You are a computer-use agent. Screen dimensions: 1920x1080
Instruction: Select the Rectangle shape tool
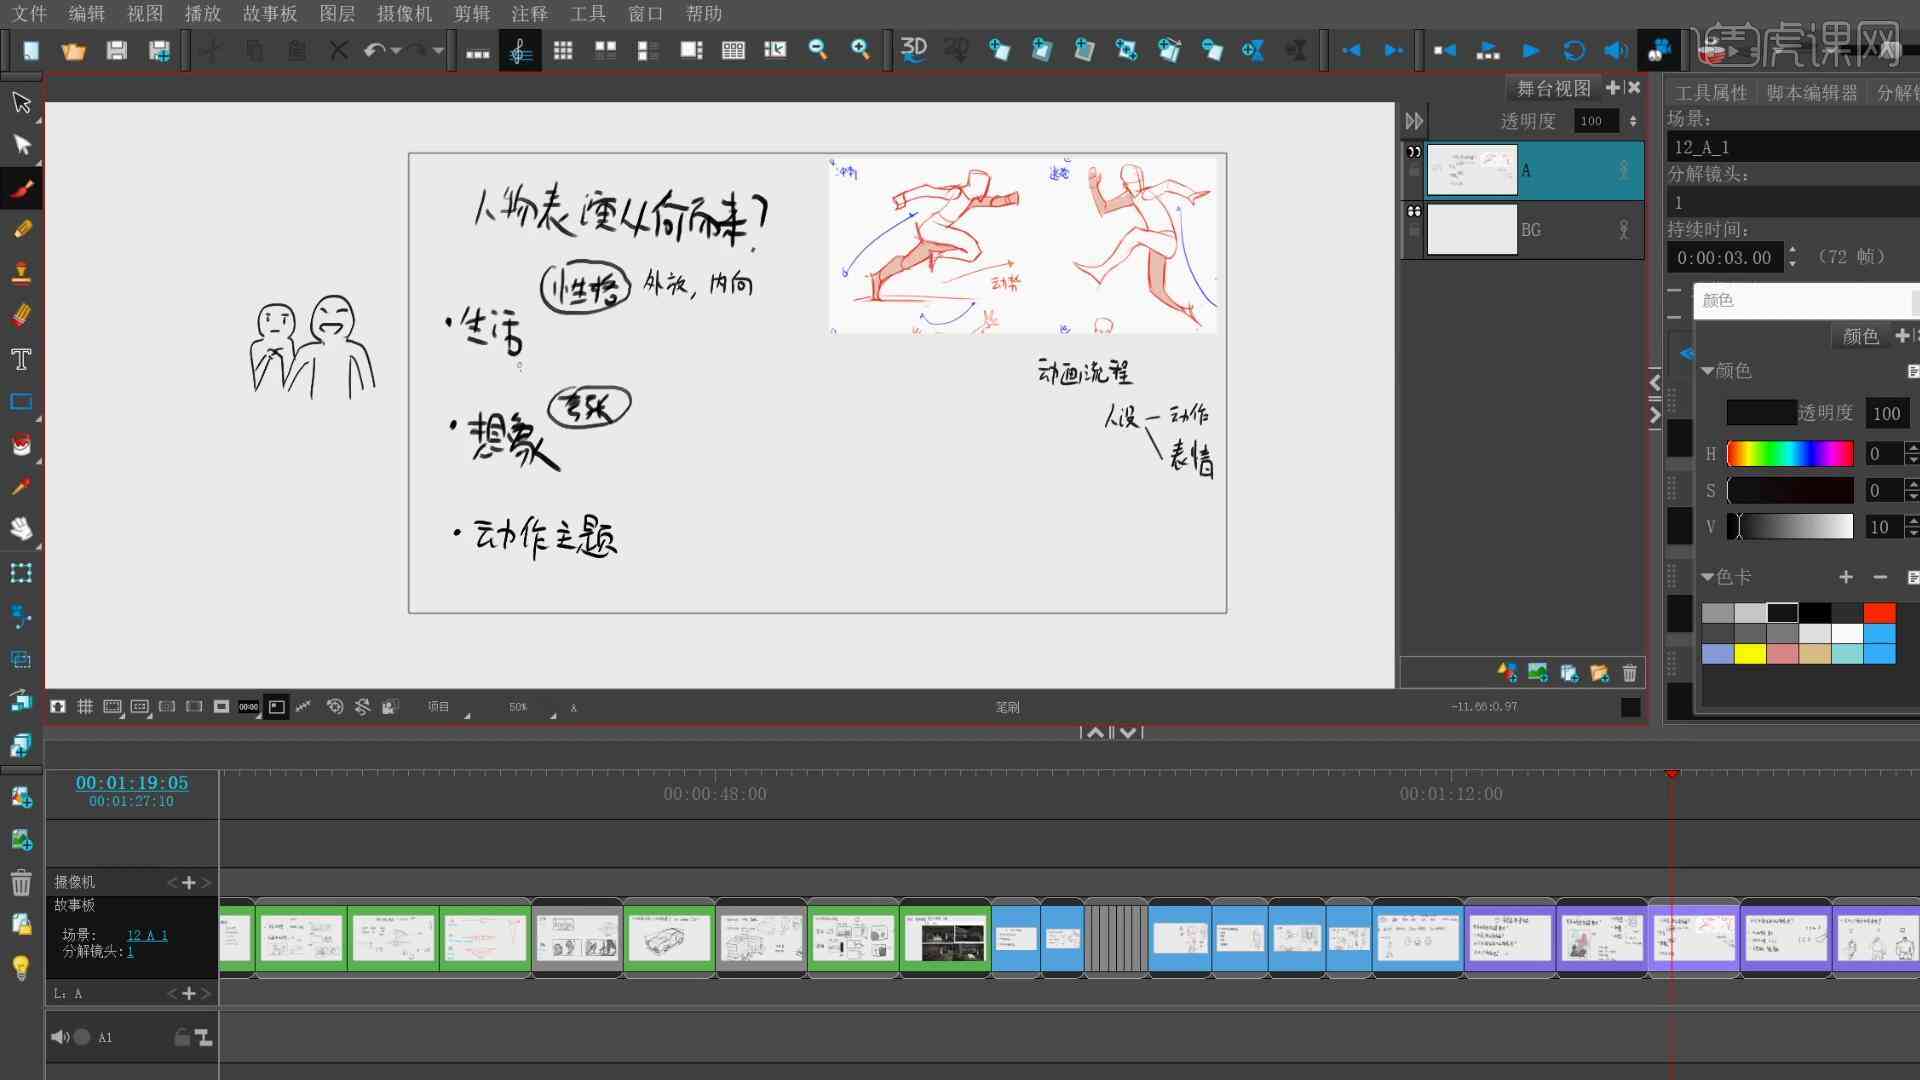(x=21, y=402)
